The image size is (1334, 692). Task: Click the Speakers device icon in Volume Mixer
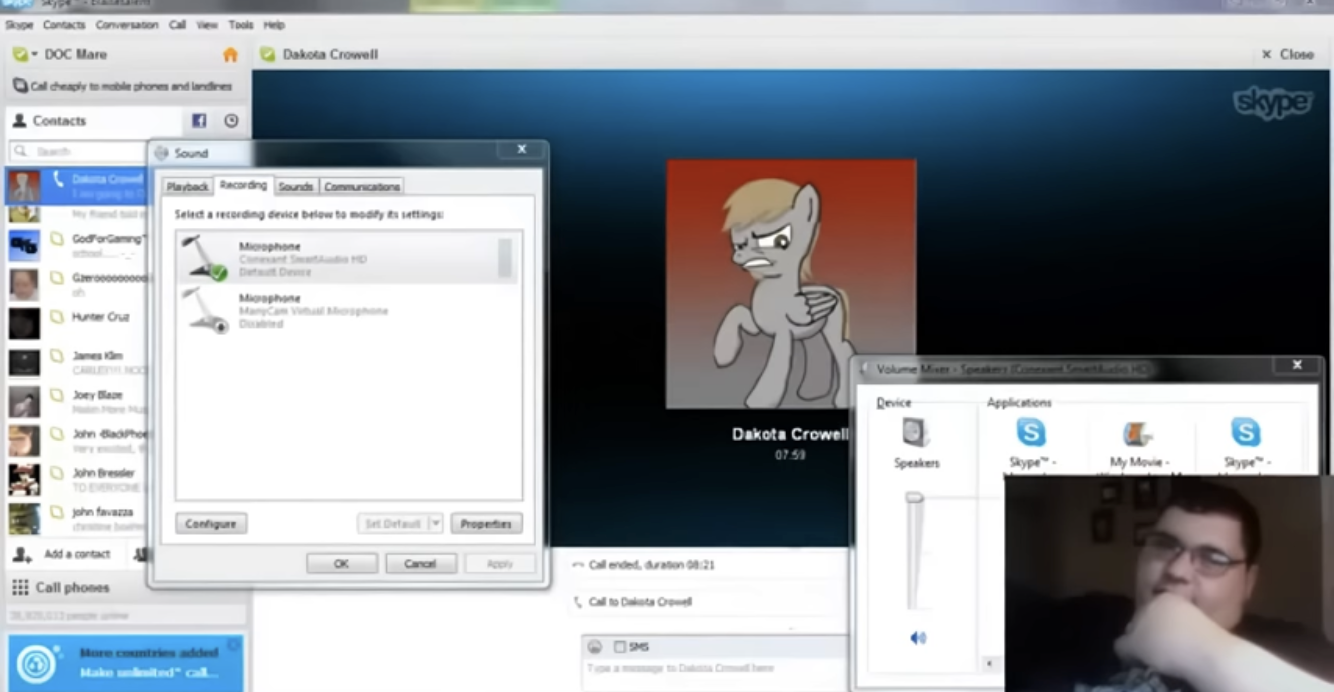click(916, 433)
